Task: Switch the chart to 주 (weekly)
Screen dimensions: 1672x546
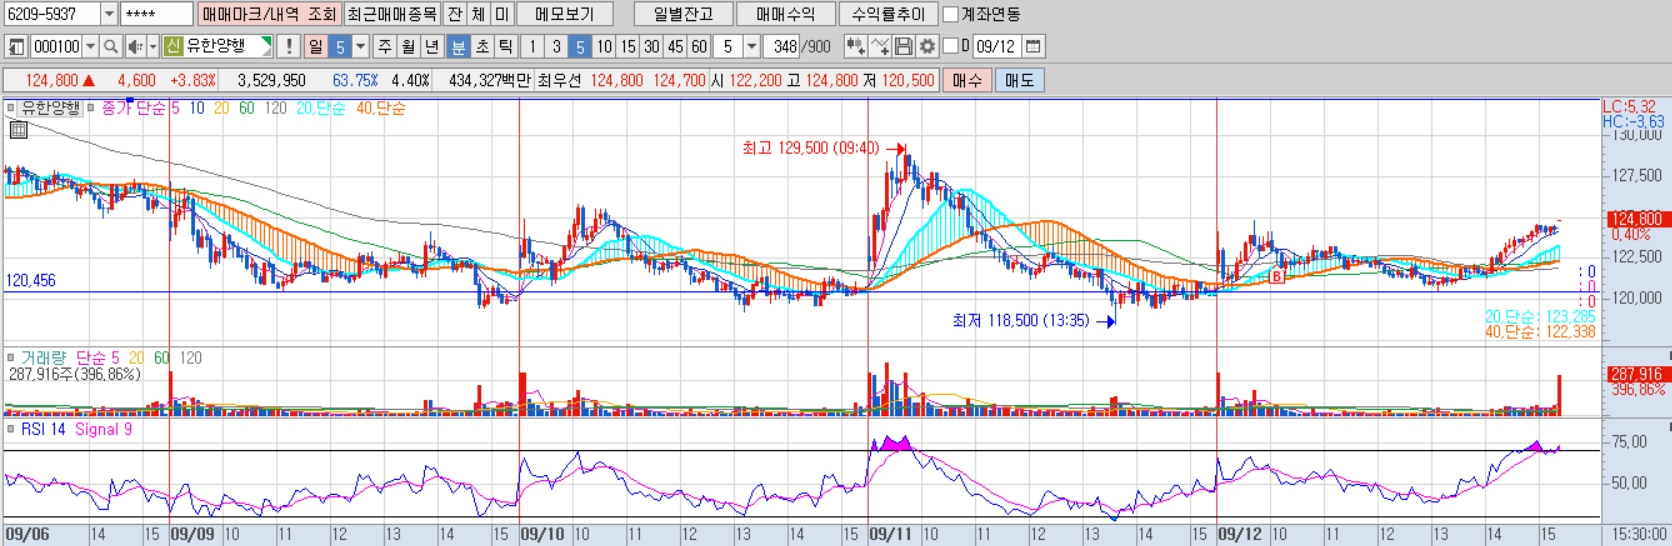Action: pyautogui.click(x=385, y=46)
